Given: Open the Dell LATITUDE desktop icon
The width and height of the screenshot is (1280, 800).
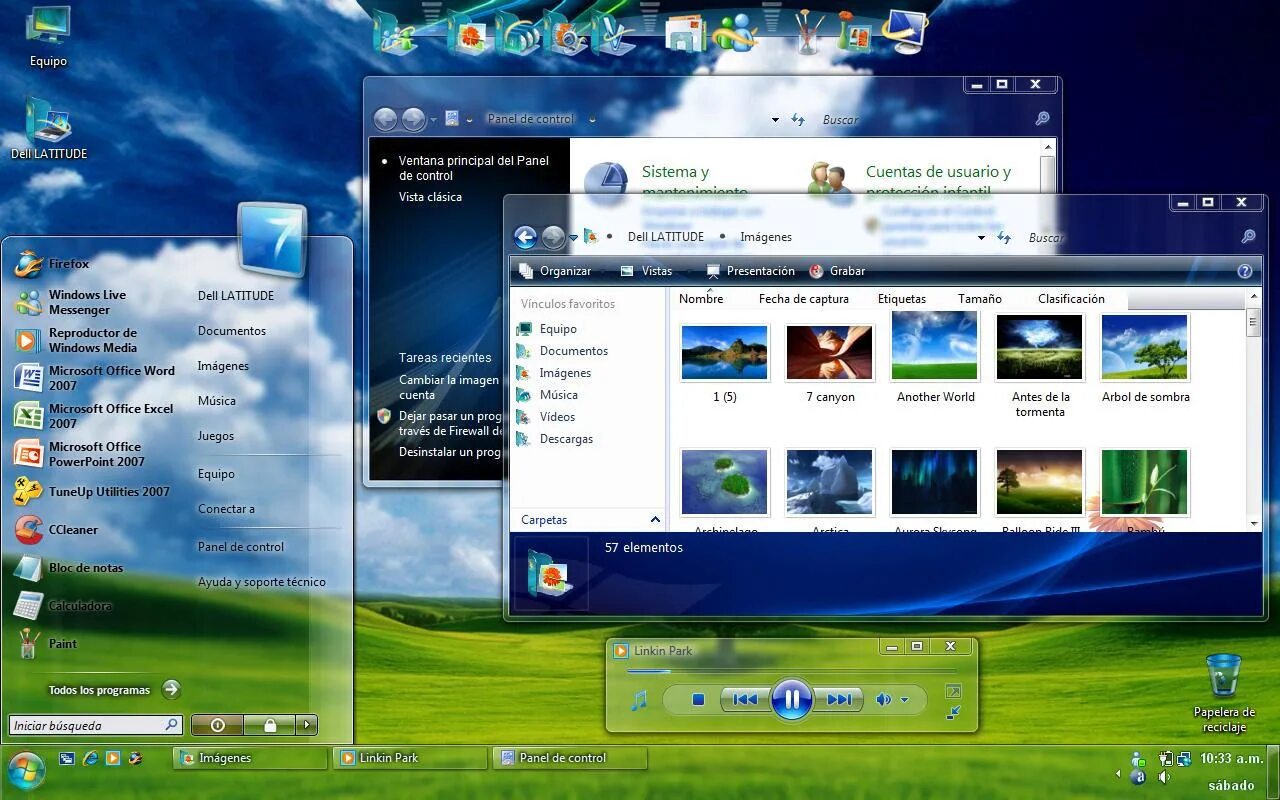Looking at the screenshot, I should tap(49, 129).
